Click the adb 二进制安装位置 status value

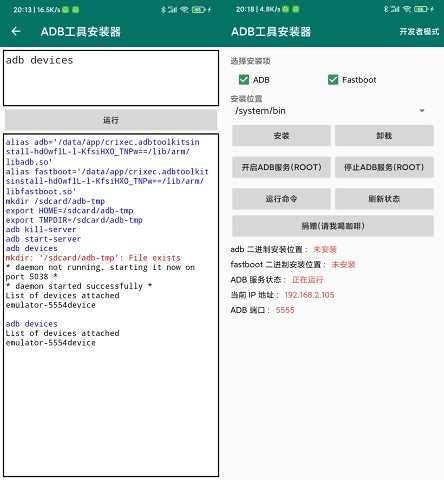325,249
